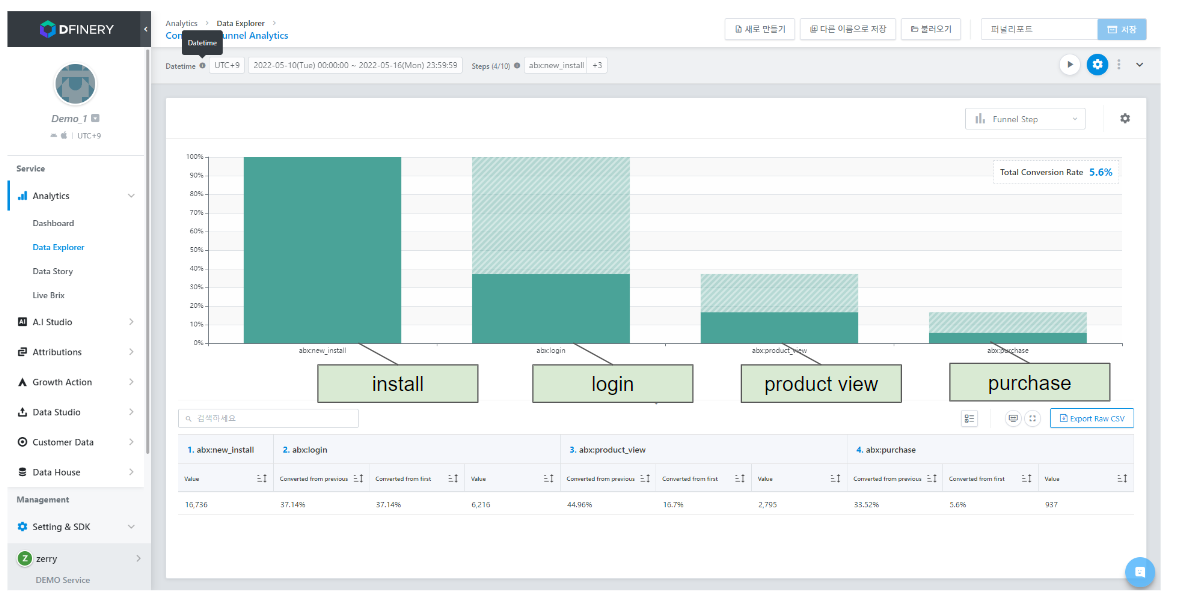Click Export Raw CSV button
The height and width of the screenshot is (601, 1177).
(1092, 419)
